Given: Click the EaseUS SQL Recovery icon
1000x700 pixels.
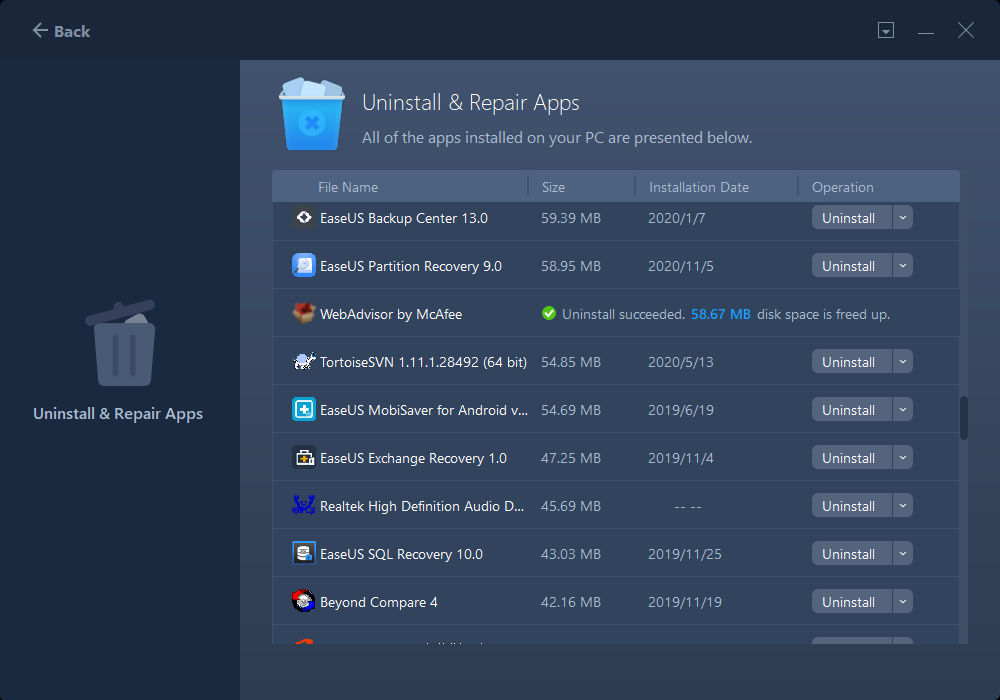Looking at the screenshot, I should pos(304,554).
